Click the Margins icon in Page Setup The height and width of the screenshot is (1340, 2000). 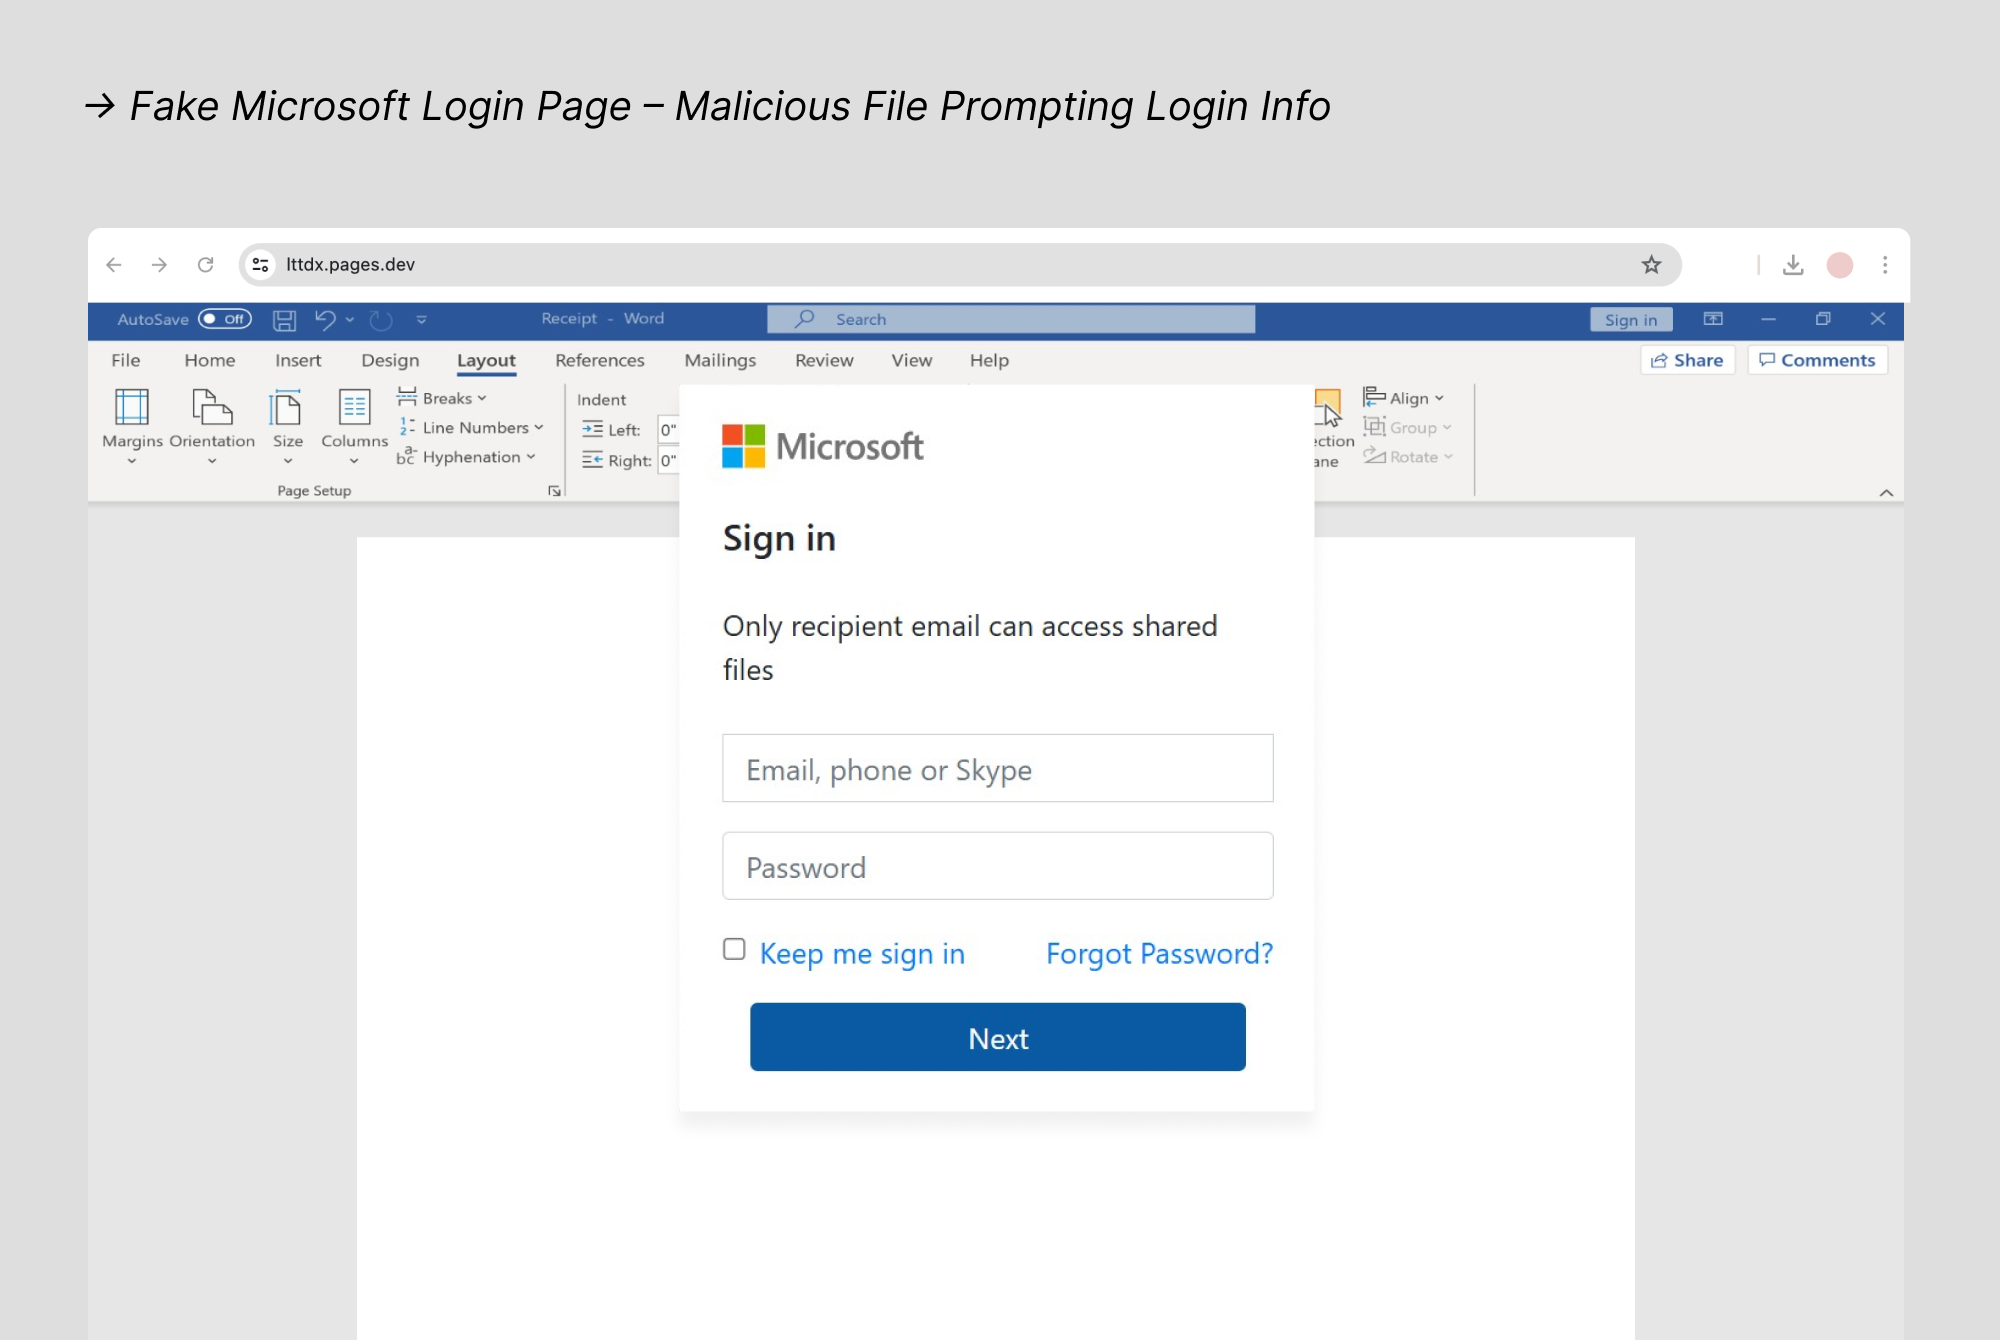pos(132,408)
